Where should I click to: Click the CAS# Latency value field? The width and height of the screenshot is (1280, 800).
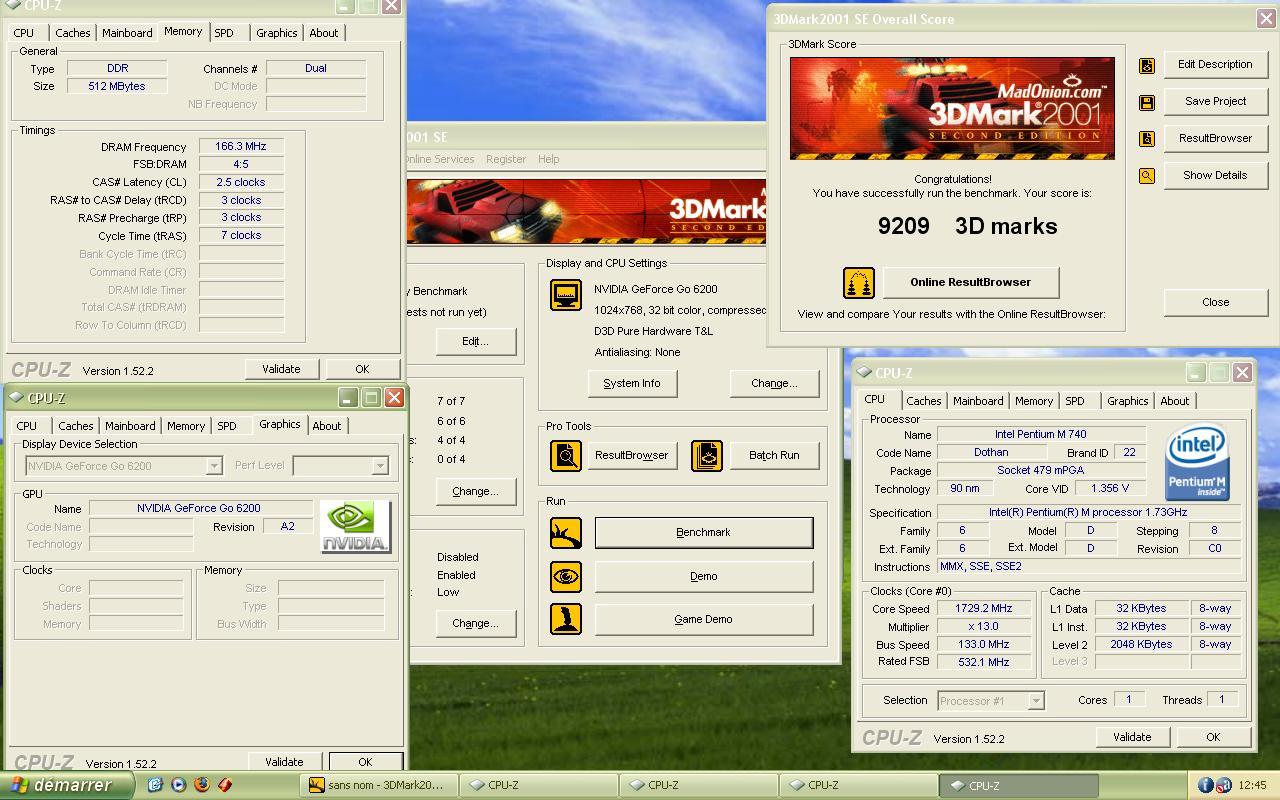pos(241,183)
